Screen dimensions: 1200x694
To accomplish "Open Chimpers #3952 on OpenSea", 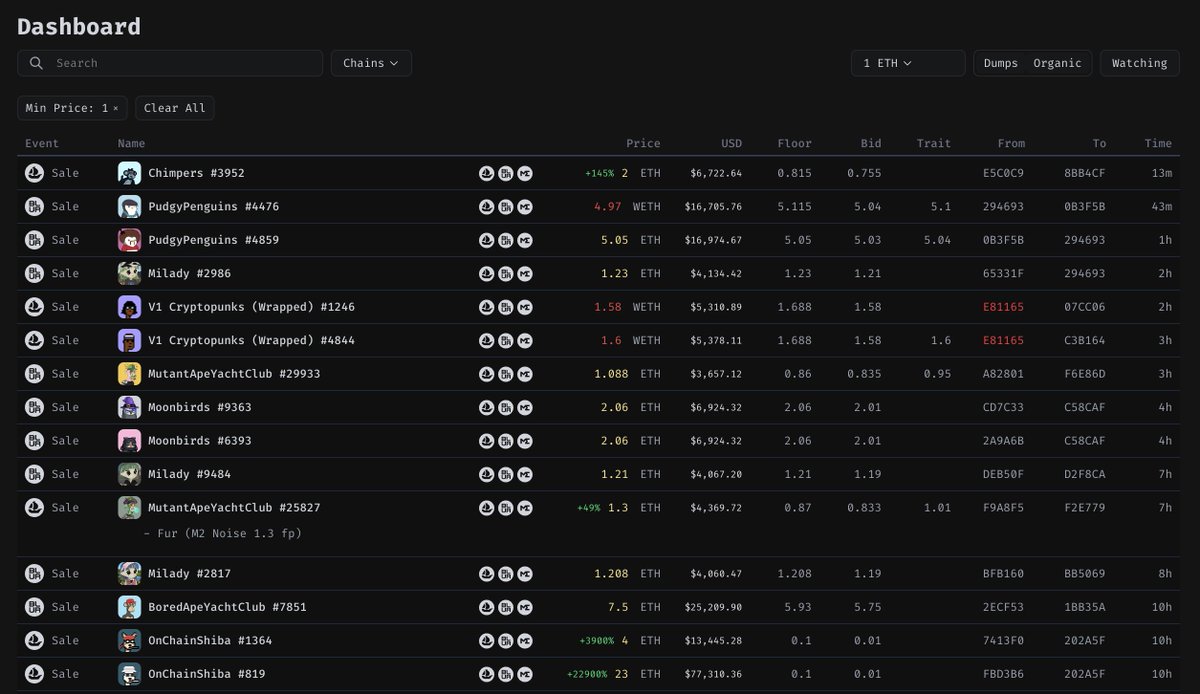I will click(x=487, y=173).
